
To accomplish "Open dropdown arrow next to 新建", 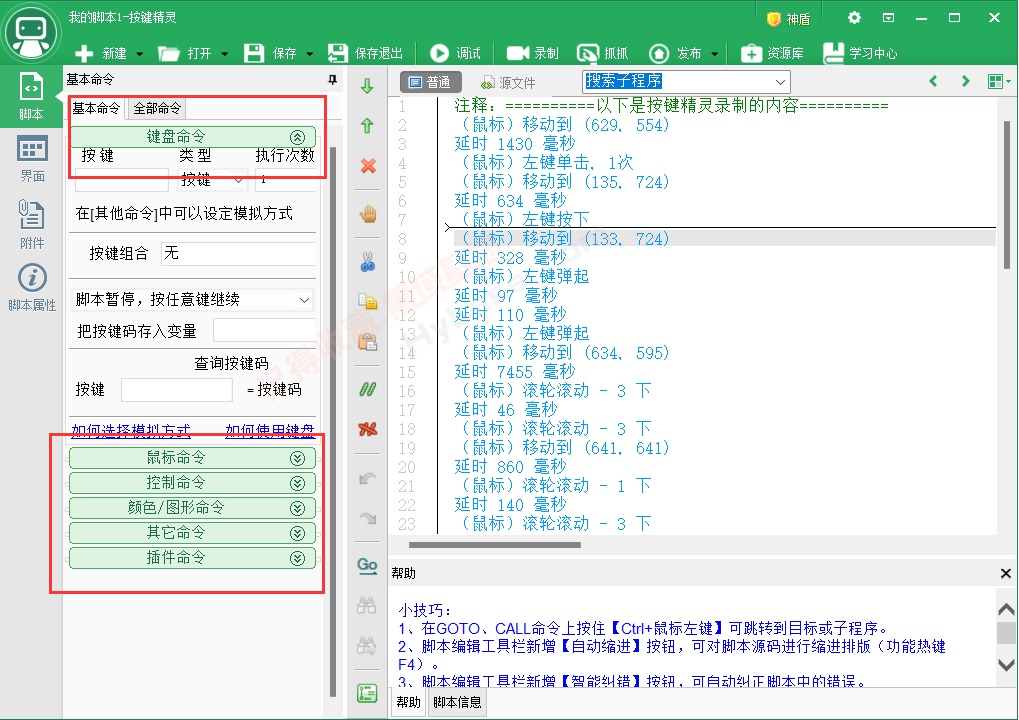I will 140,54.
